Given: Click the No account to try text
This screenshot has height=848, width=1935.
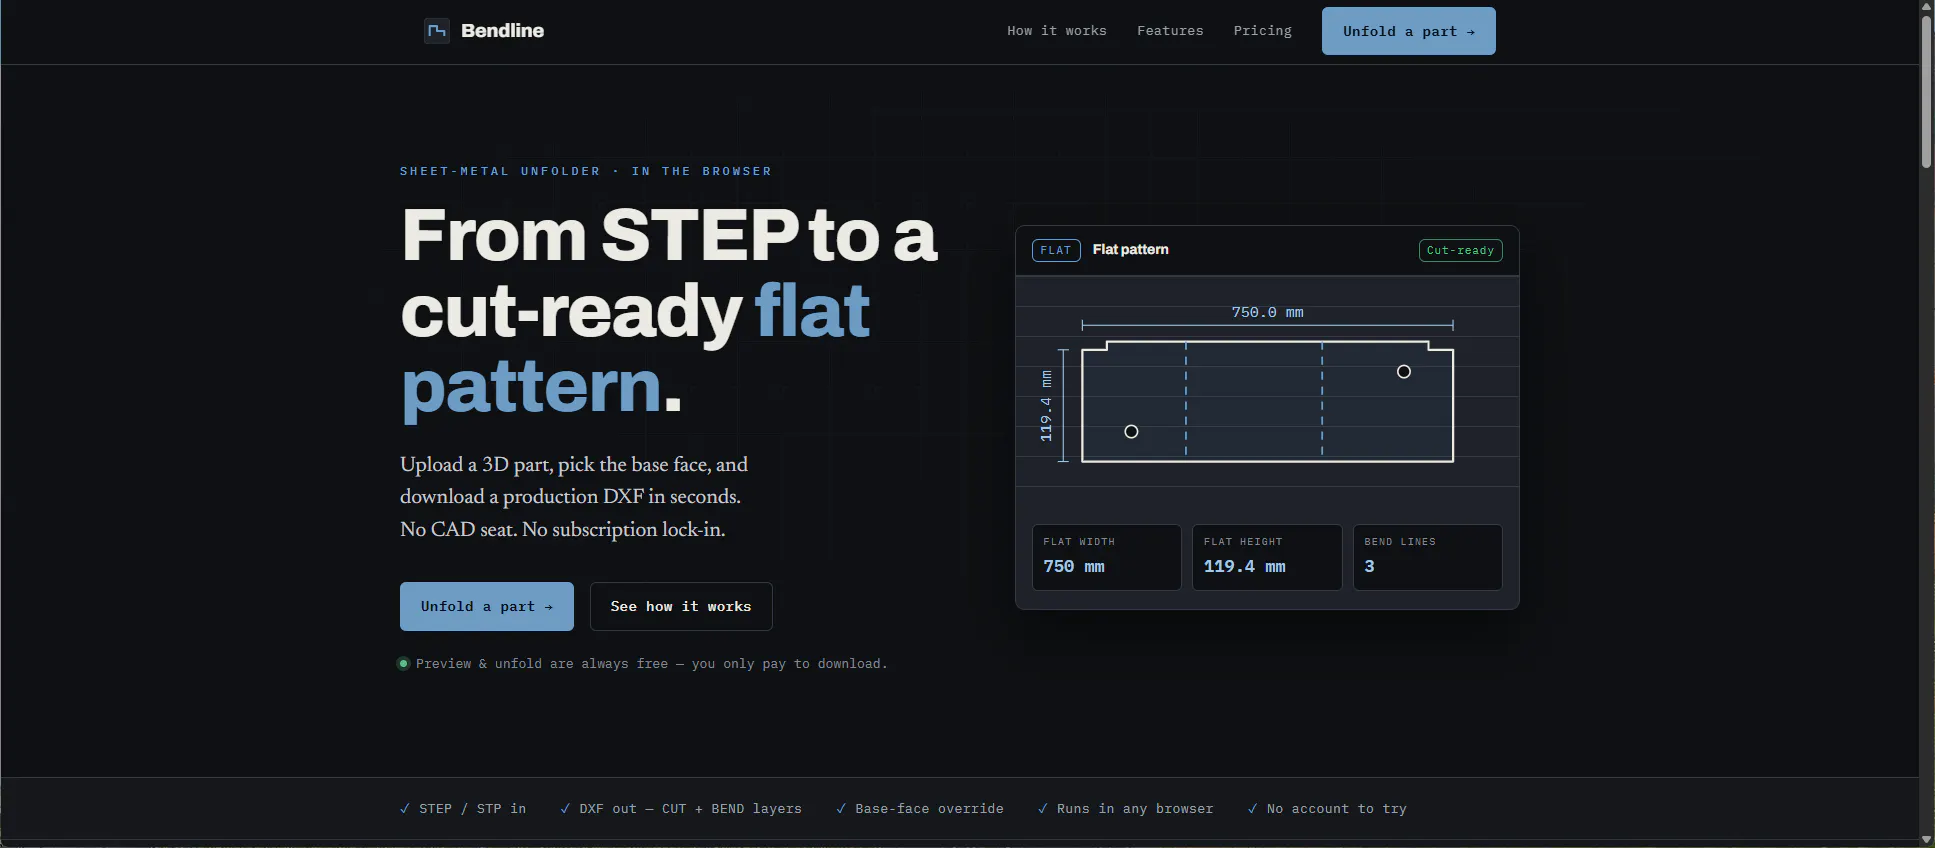Looking at the screenshot, I should point(1336,809).
